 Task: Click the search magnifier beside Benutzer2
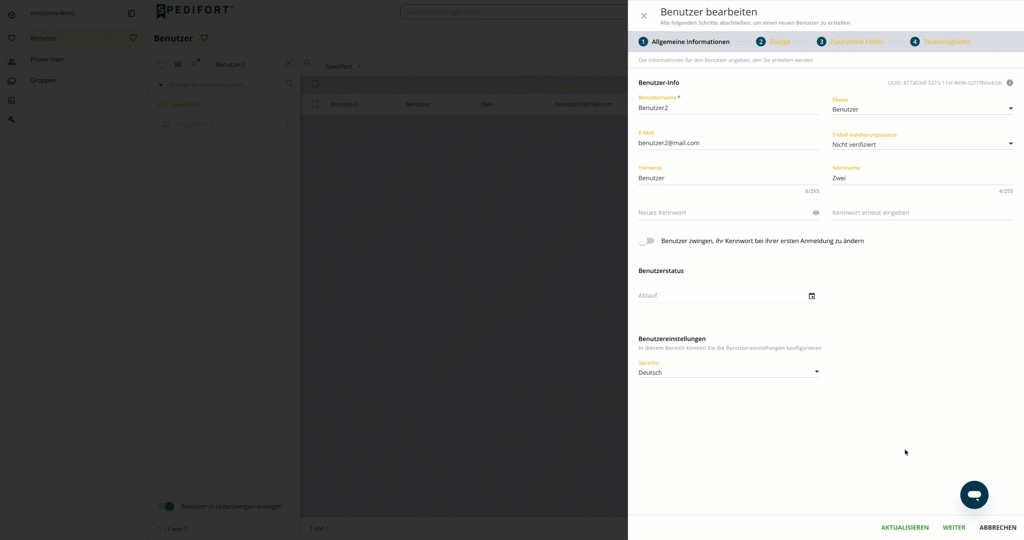tap(307, 63)
